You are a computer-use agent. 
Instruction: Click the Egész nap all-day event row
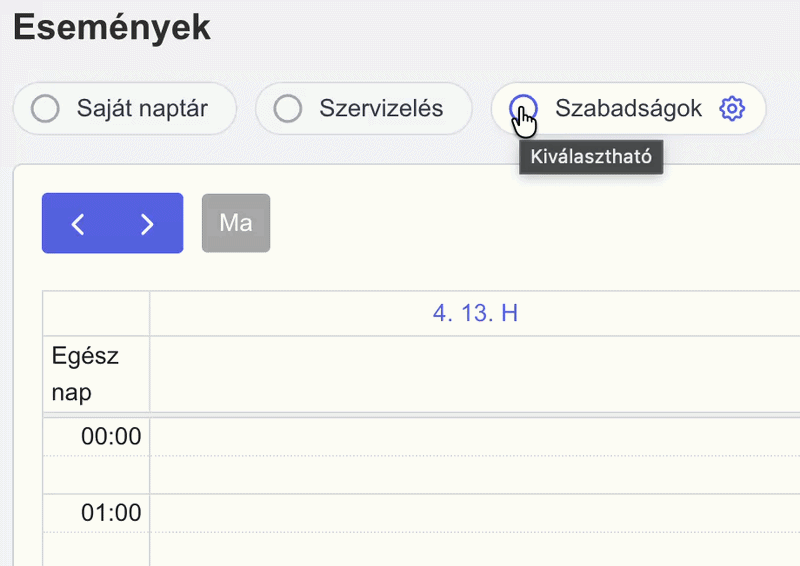475,374
